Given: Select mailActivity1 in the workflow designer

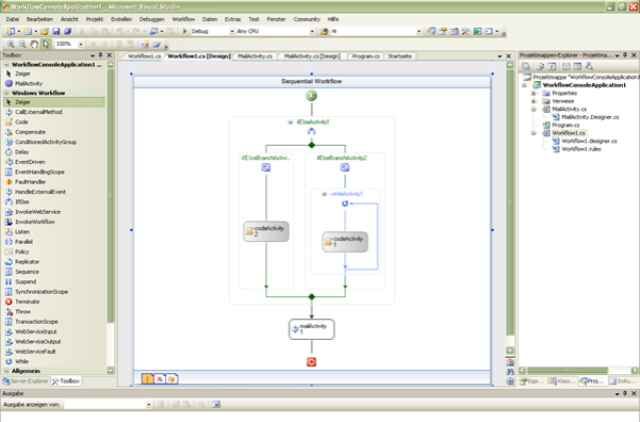Looking at the screenshot, I should point(311,329).
